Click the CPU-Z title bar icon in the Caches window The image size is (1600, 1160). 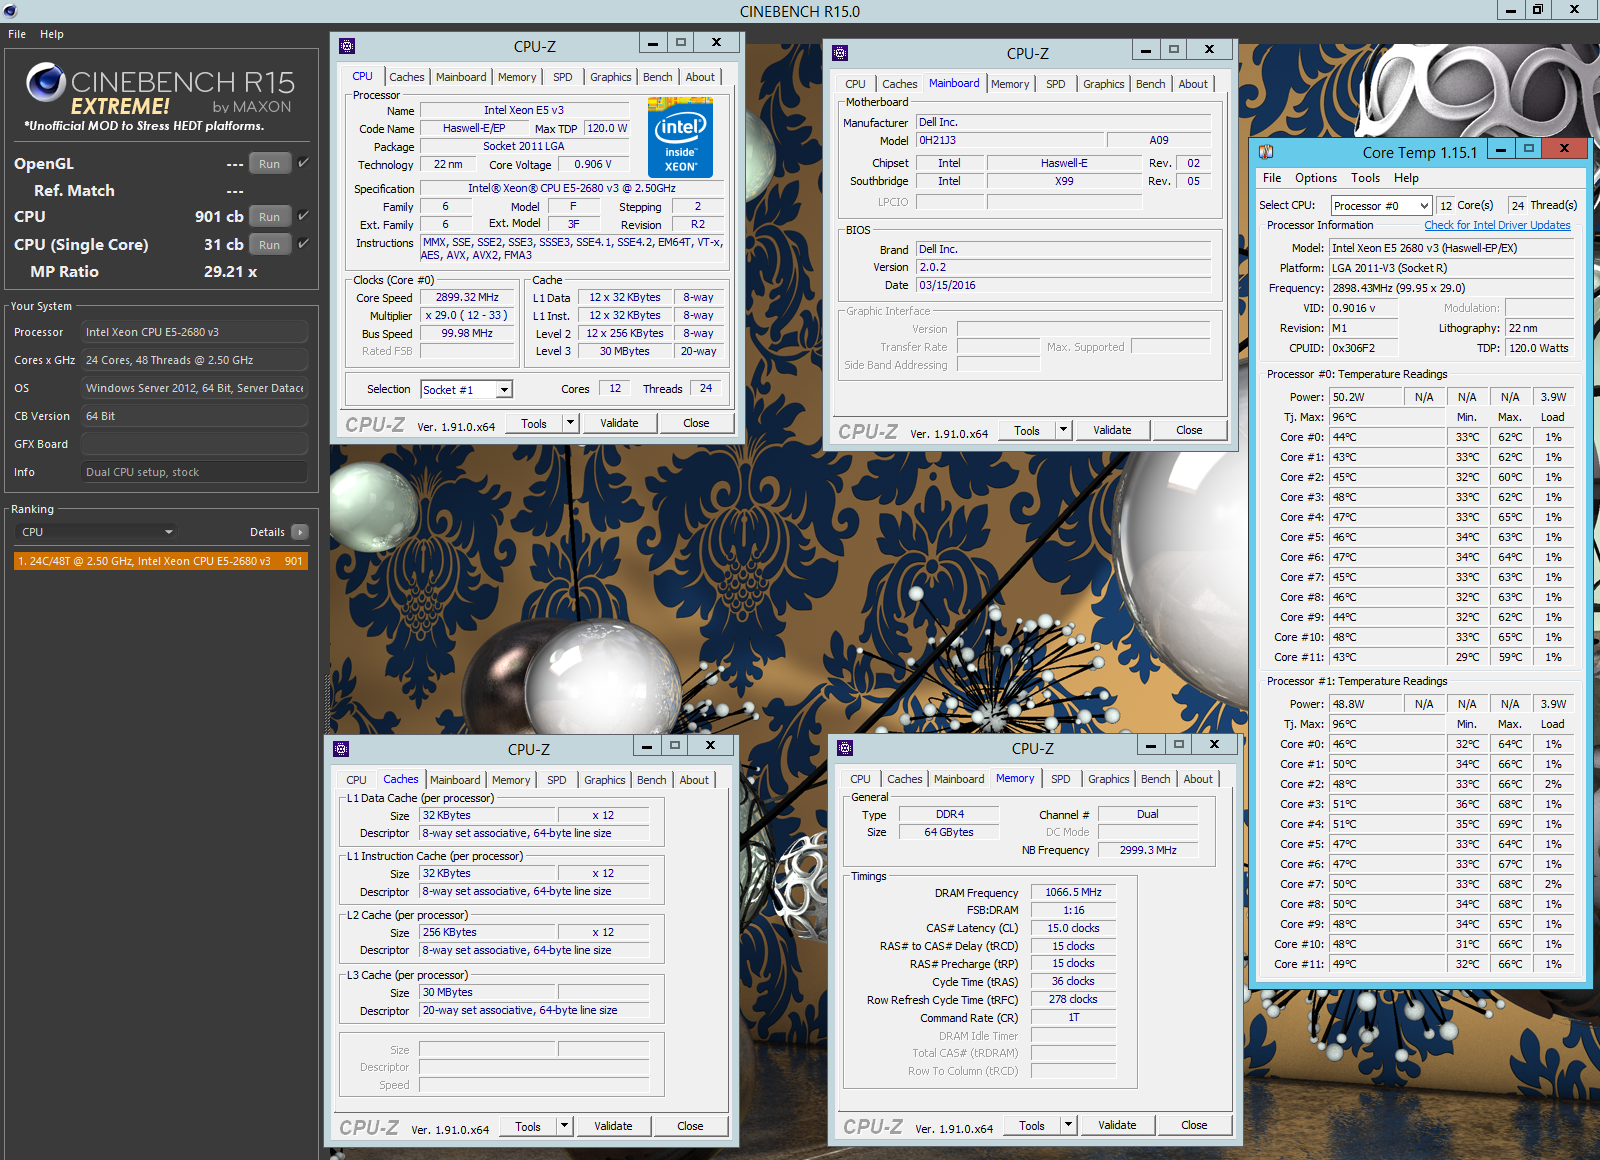point(341,749)
